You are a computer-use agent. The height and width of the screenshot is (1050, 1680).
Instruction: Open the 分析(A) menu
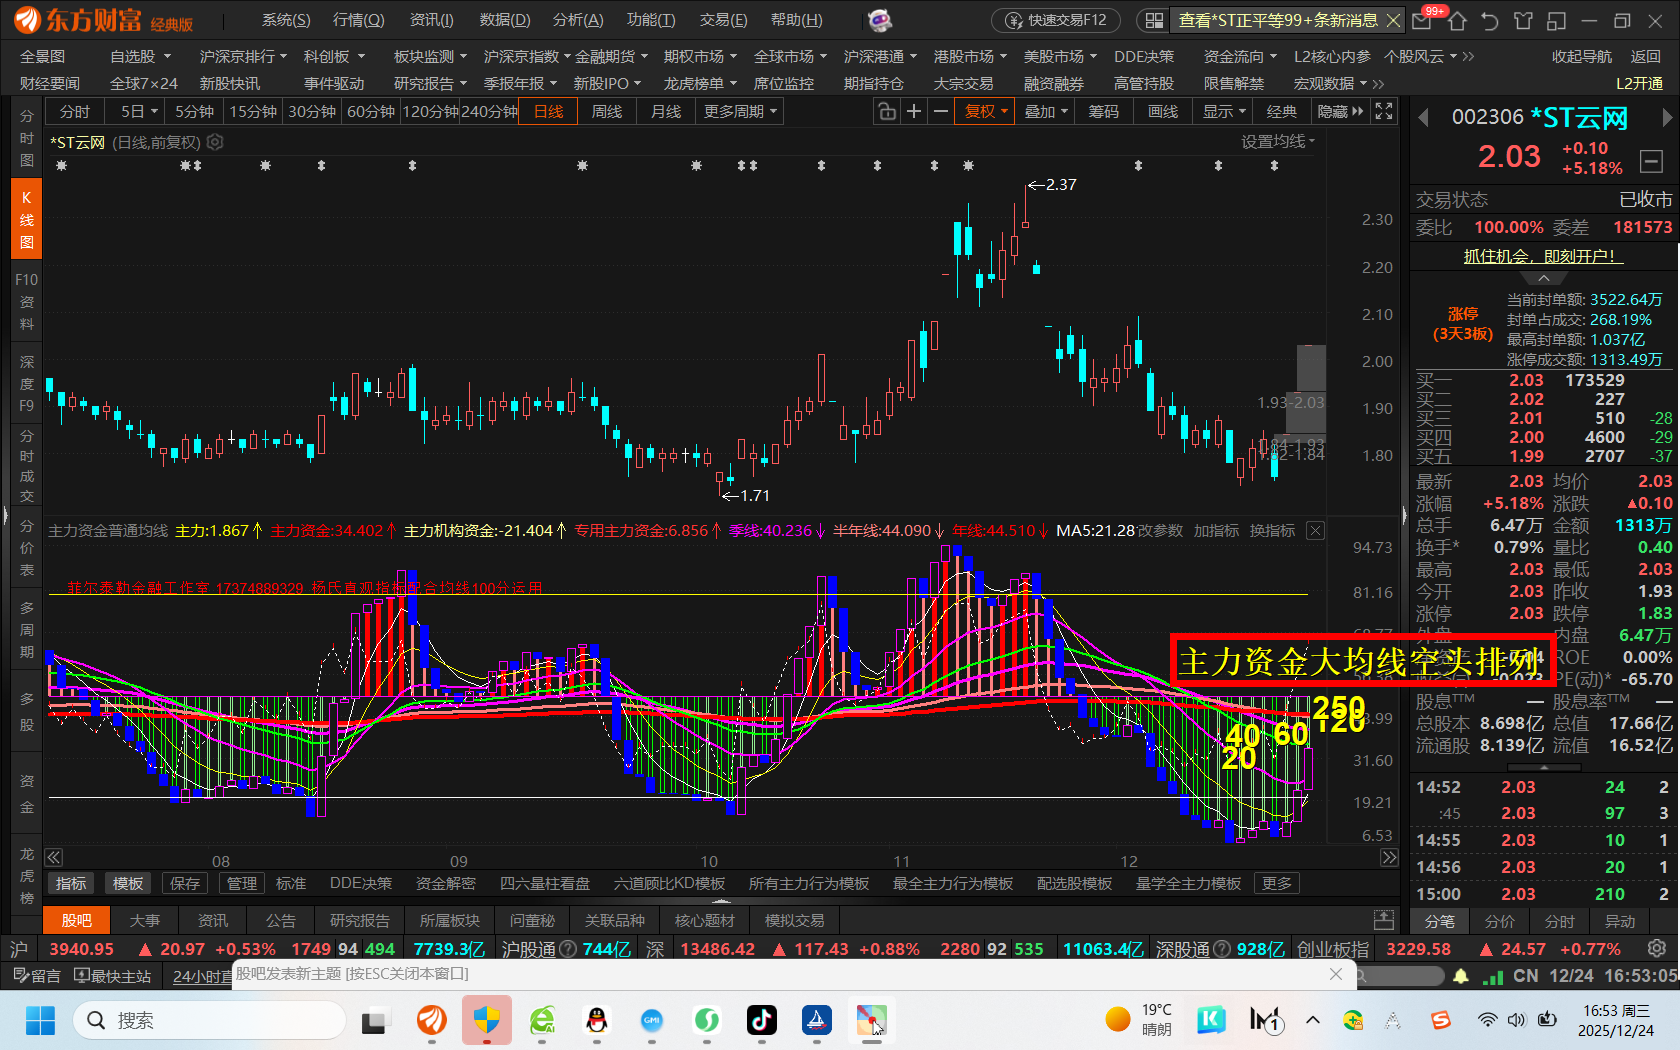point(578,20)
